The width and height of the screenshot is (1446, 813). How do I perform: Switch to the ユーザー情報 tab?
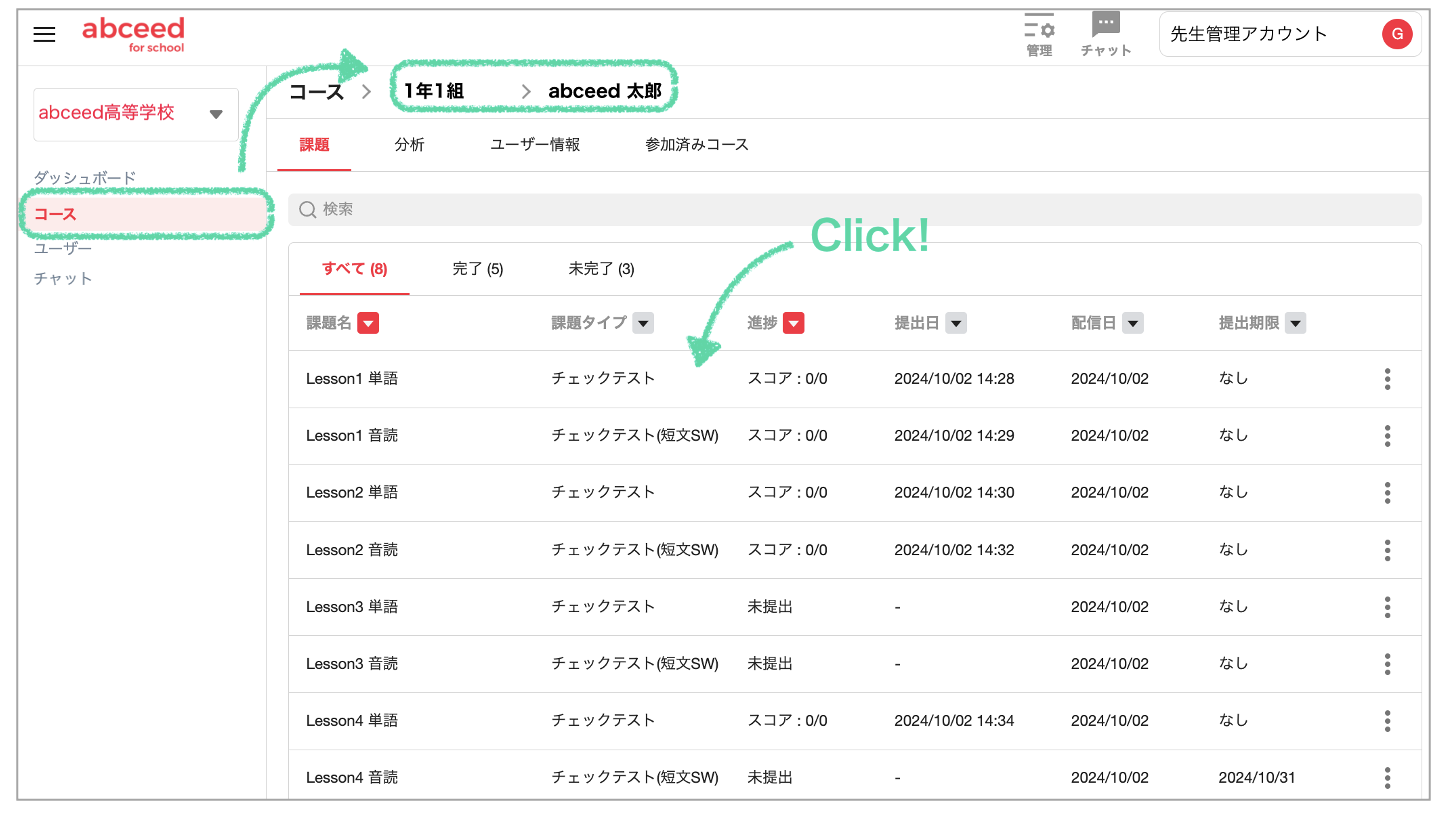pyautogui.click(x=535, y=145)
